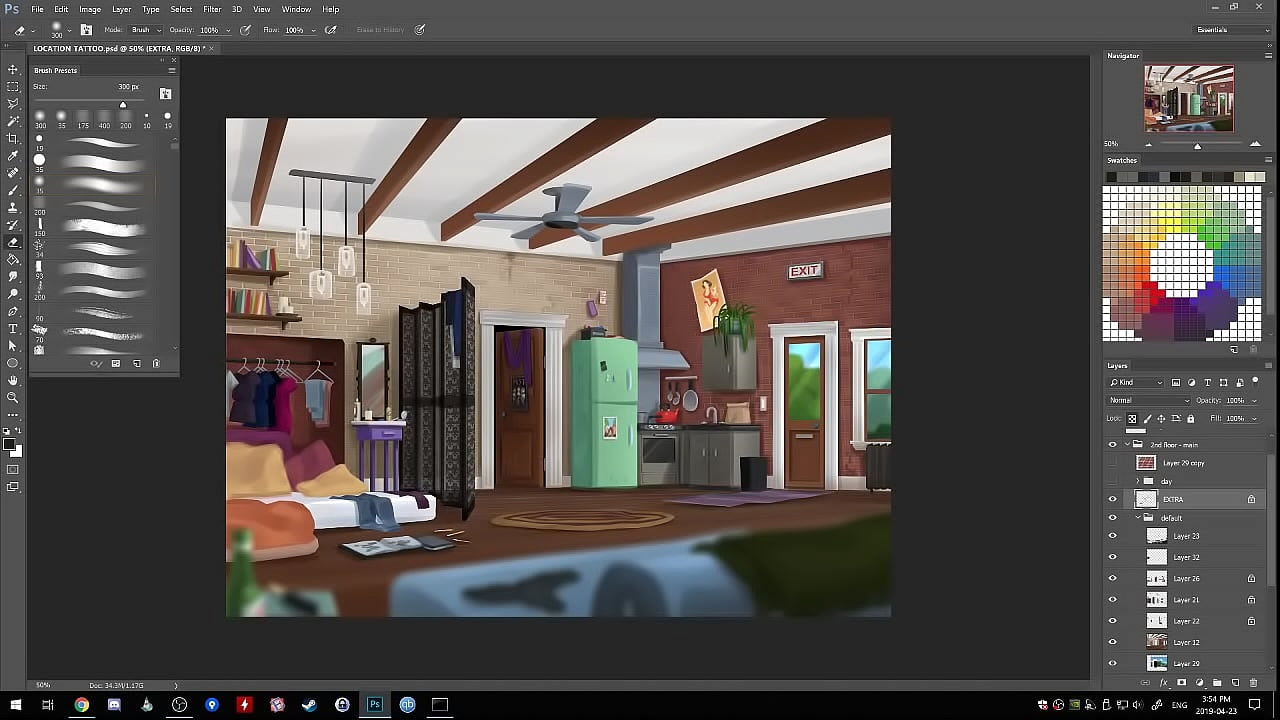
Task: Open Google Chrome from the taskbar
Action: tap(81, 705)
